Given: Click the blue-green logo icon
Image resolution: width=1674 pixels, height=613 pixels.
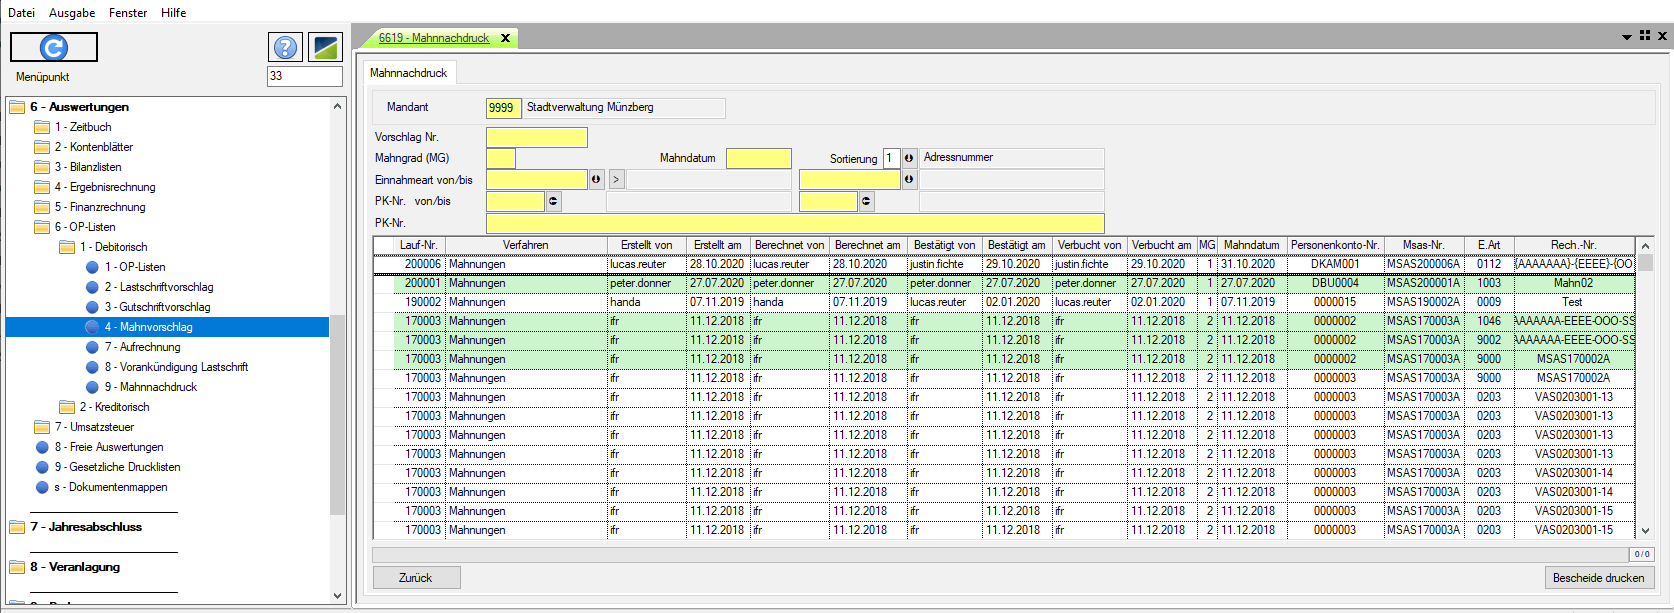Looking at the screenshot, I should point(325,47).
